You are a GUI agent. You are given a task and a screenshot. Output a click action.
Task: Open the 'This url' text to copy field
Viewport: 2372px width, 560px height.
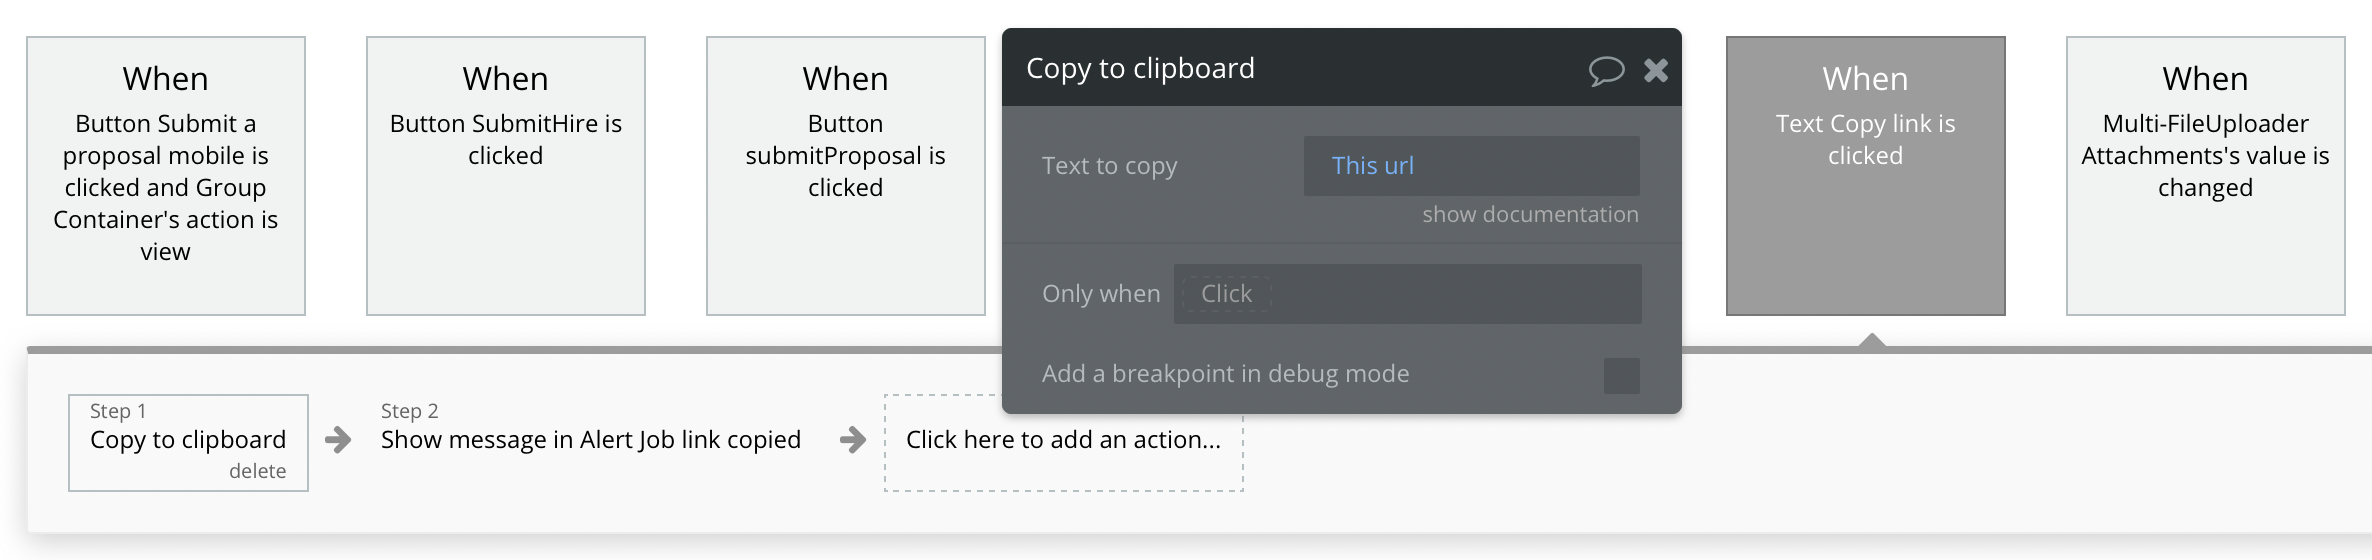click(x=1470, y=166)
